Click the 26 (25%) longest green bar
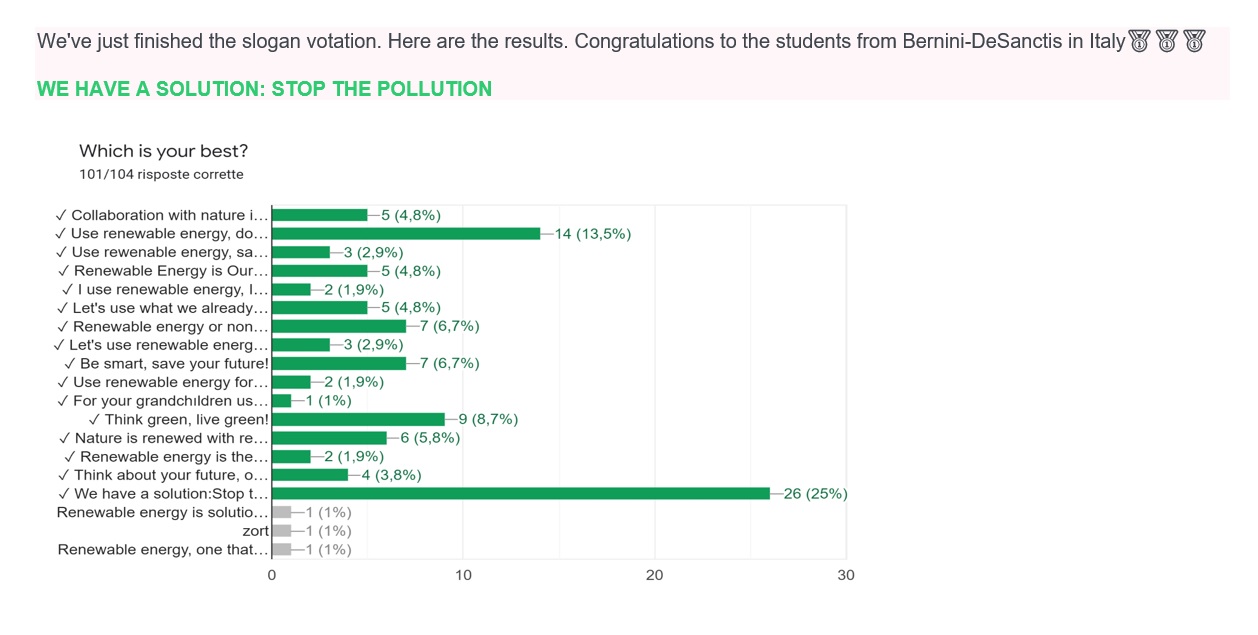 pyautogui.click(x=521, y=493)
